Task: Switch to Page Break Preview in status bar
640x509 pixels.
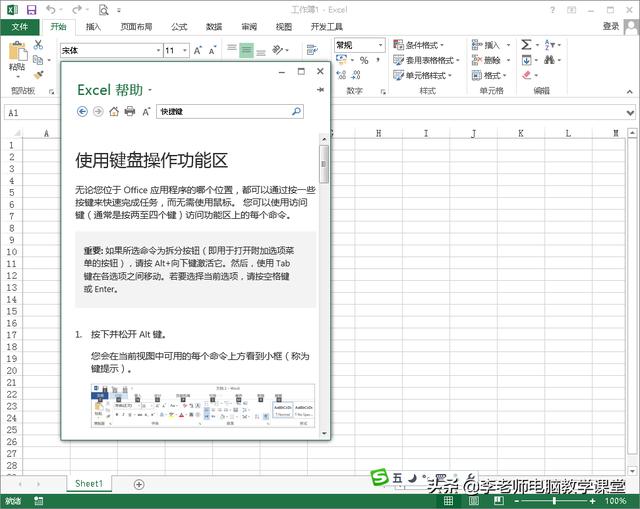Action: pos(499,501)
